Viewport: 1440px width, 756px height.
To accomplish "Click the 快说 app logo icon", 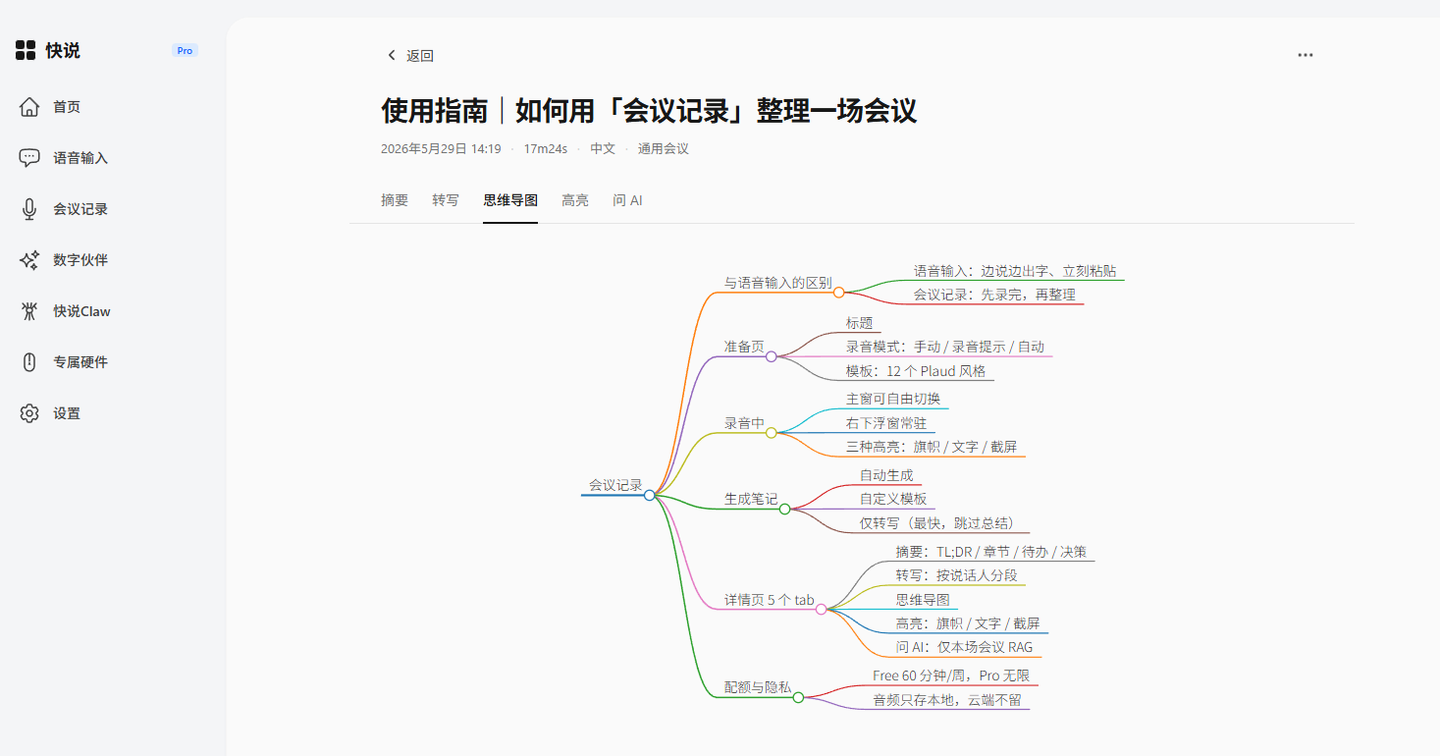I will coord(26,50).
